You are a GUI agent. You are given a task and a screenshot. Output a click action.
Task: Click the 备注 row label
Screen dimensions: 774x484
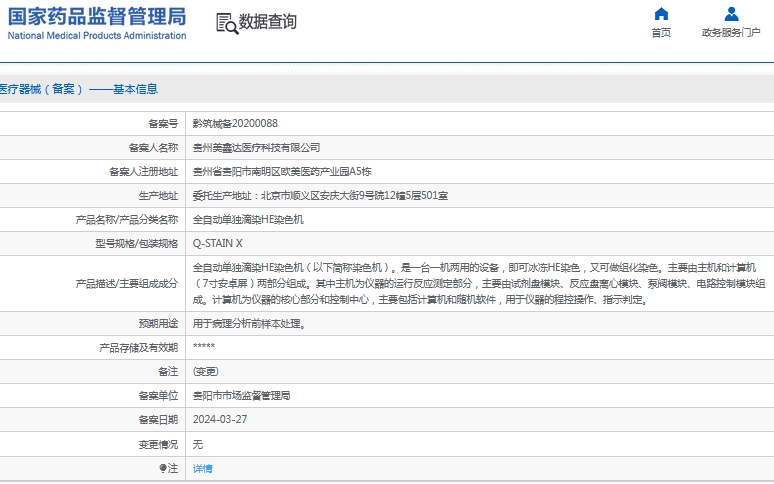tap(168, 372)
